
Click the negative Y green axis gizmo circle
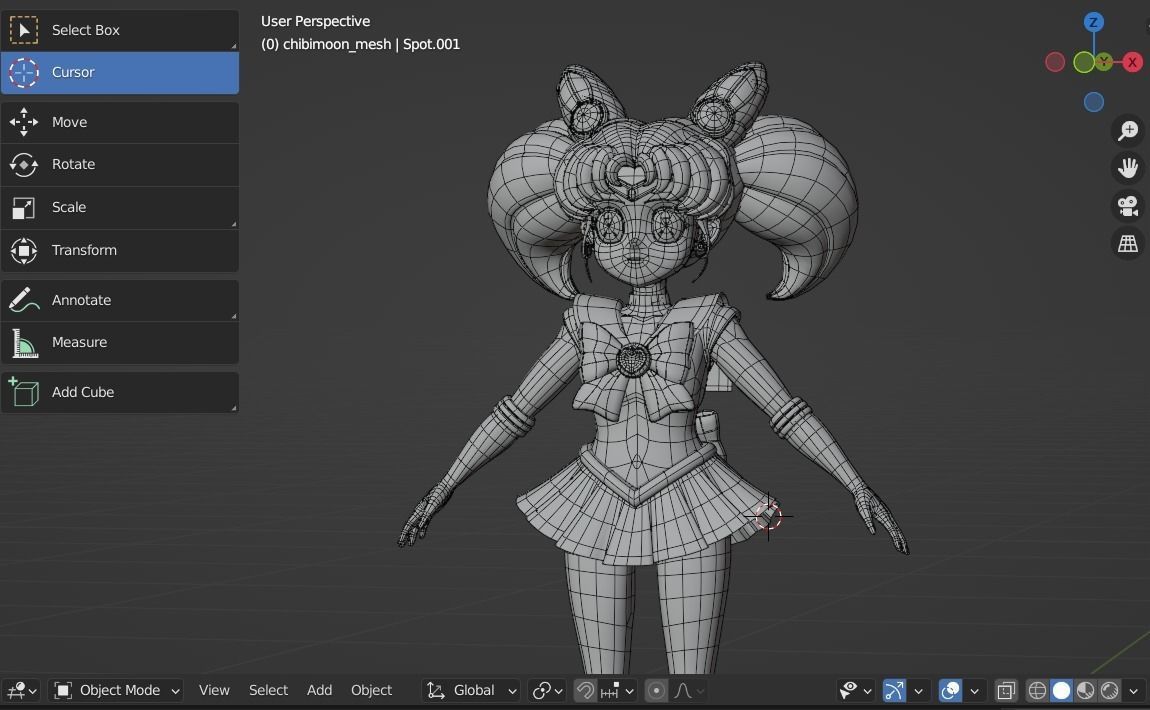click(x=1083, y=62)
